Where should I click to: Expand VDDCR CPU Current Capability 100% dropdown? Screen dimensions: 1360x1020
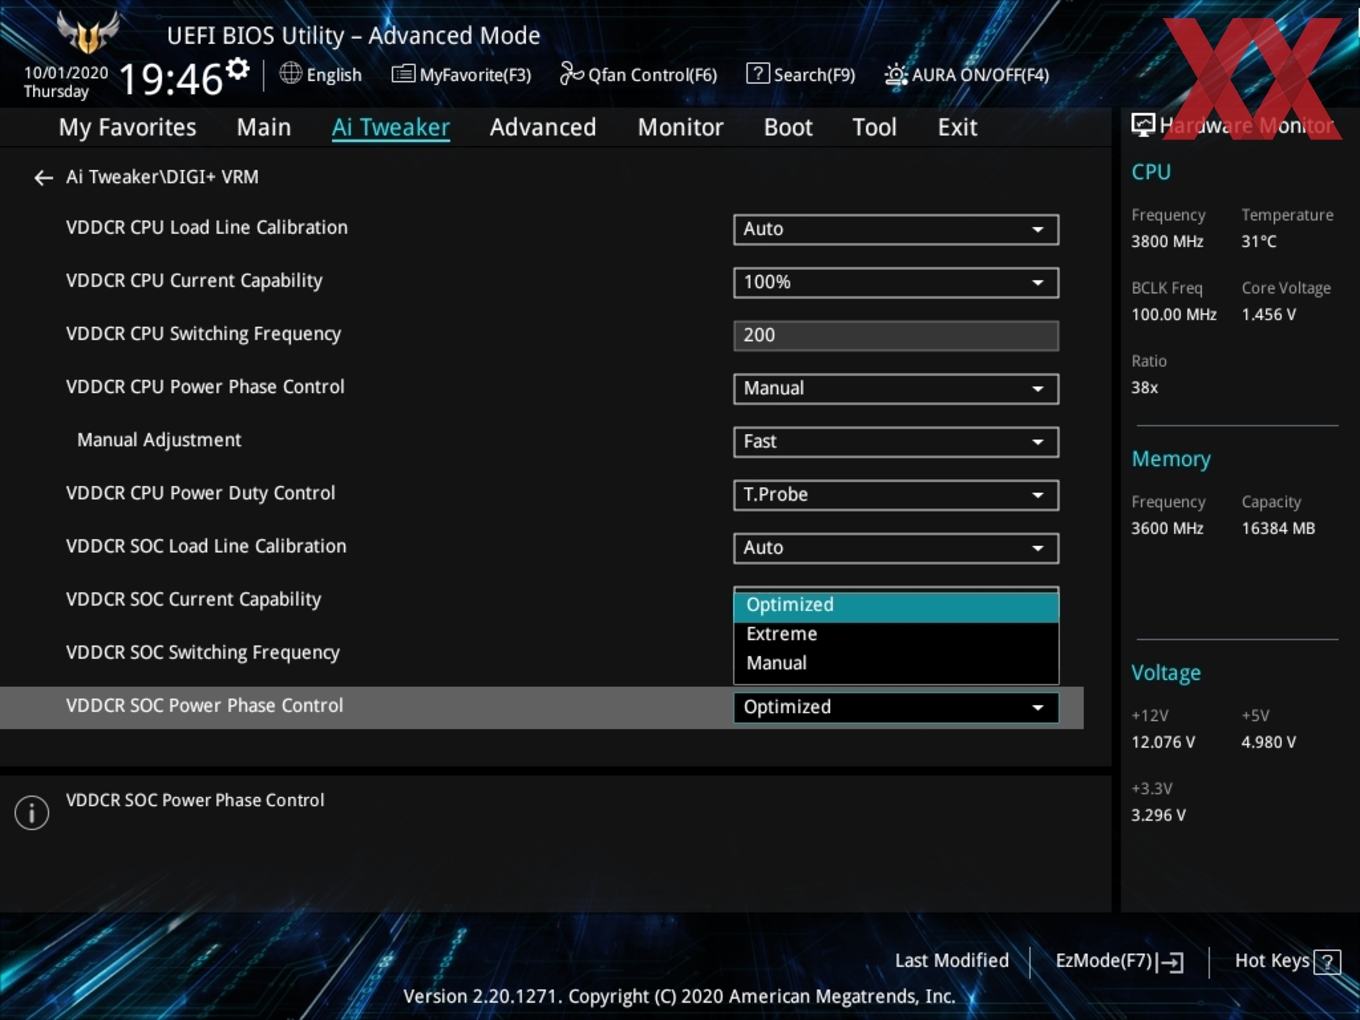pos(896,282)
